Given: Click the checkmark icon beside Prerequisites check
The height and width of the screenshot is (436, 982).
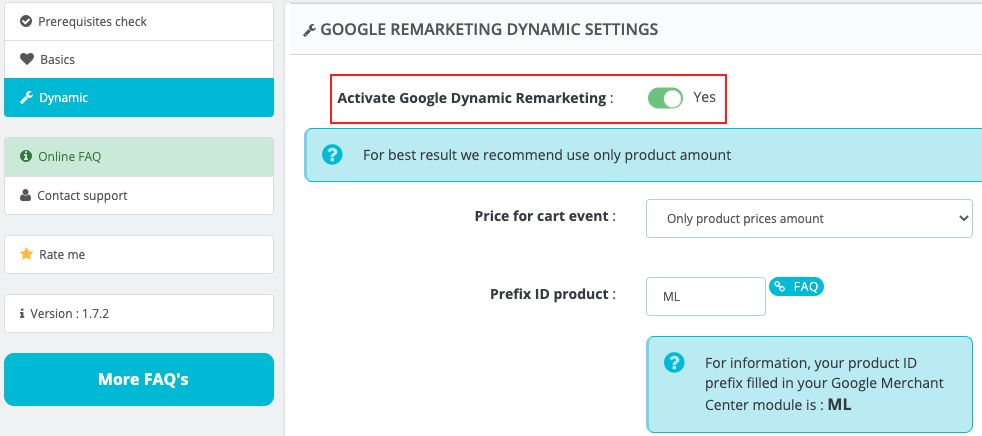Looking at the screenshot, I should [x=26, y=21].
